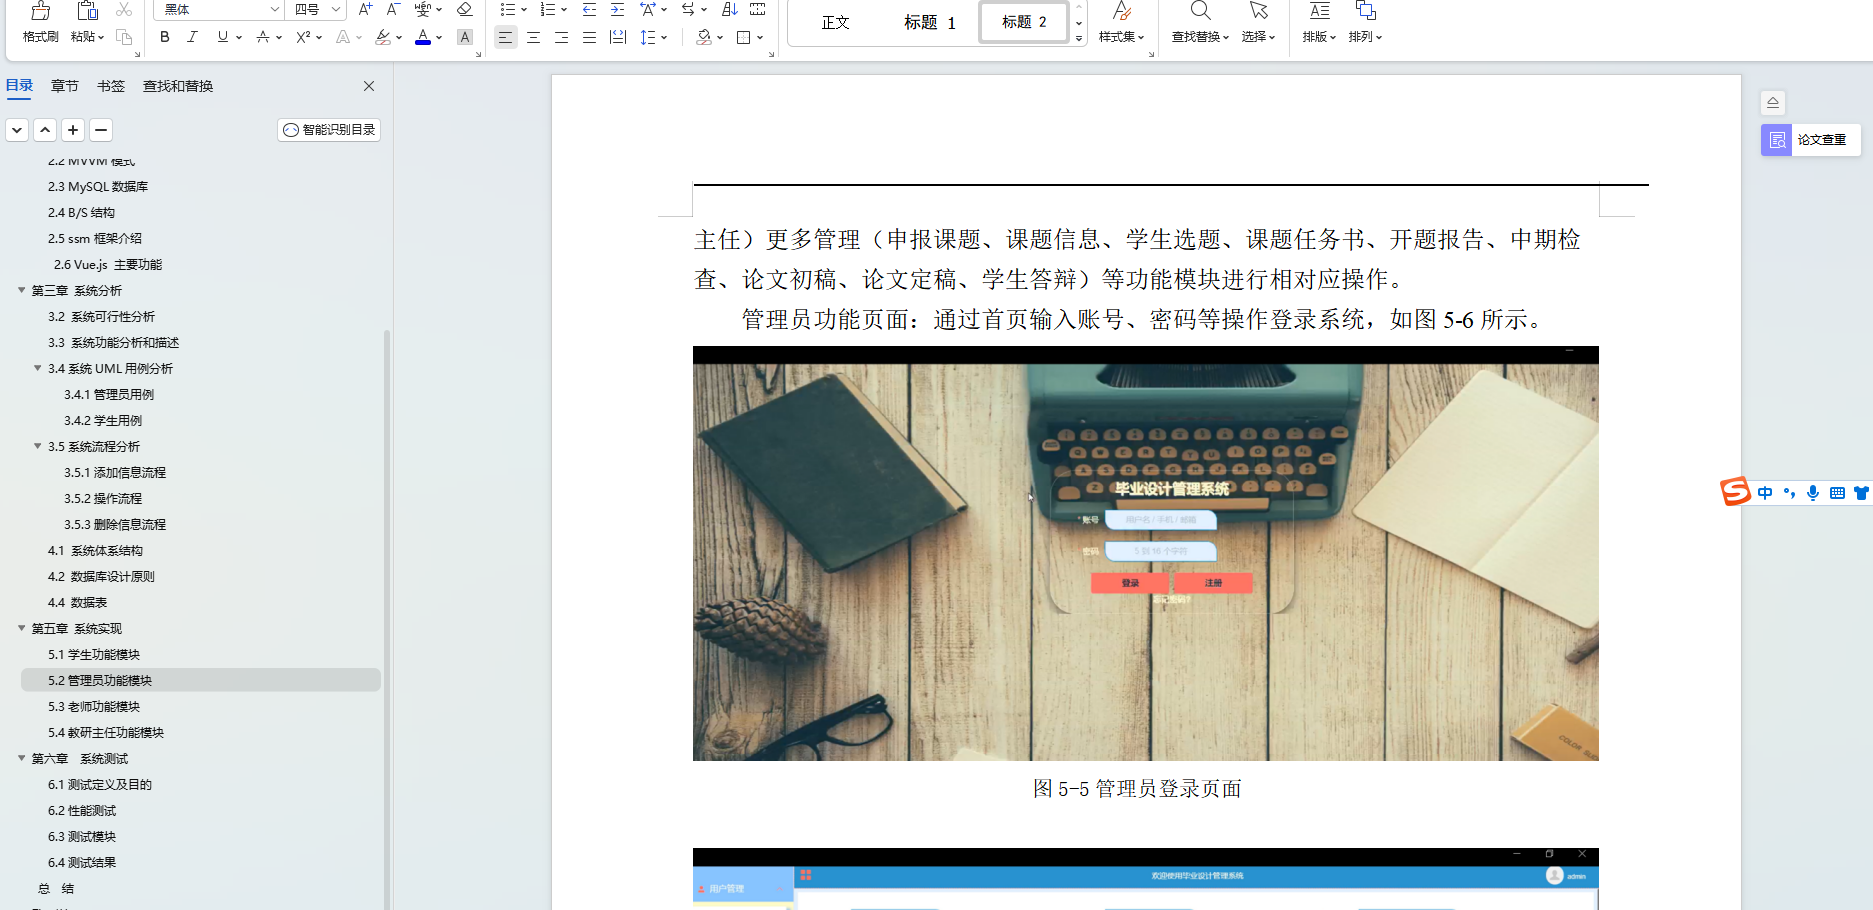Click the sort A-Z icon
1873x910 pixels.
730,9
